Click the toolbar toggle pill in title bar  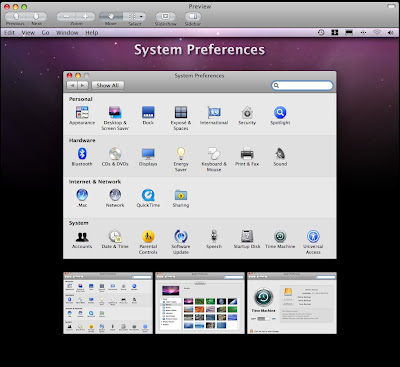(x=391, y=6)
